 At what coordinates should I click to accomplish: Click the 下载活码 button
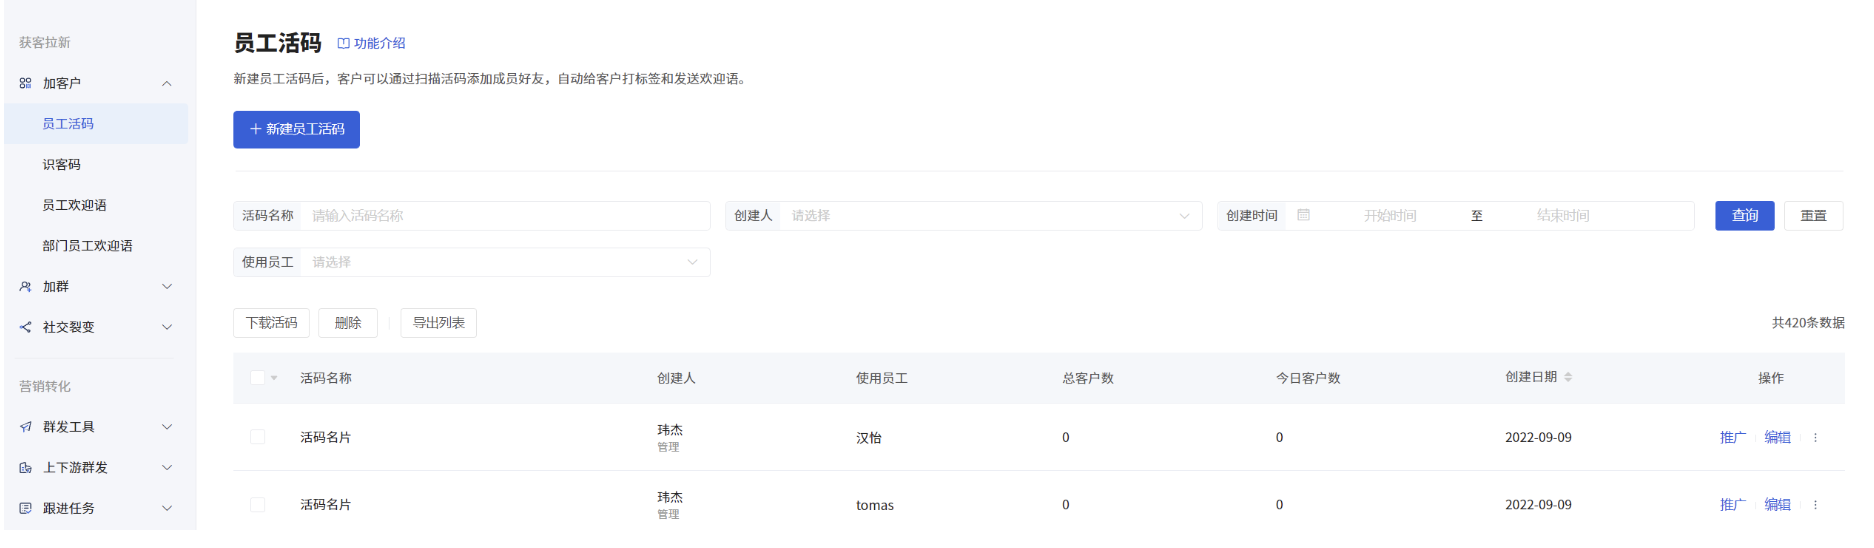coord(271,323)
